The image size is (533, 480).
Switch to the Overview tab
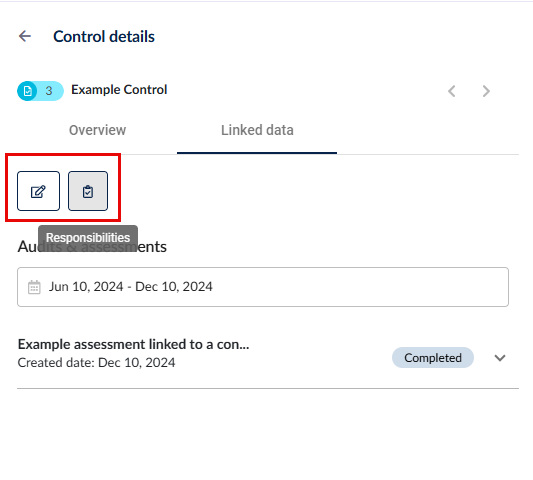click(98, 130)
